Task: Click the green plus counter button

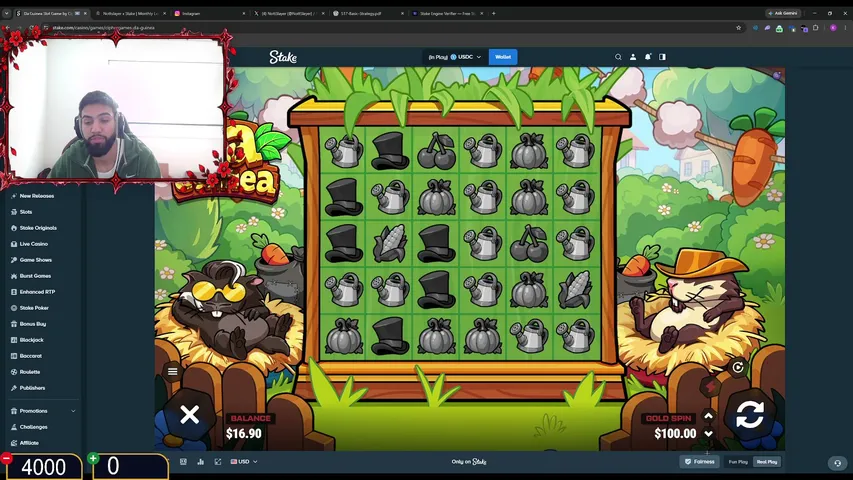Action: 93,458
